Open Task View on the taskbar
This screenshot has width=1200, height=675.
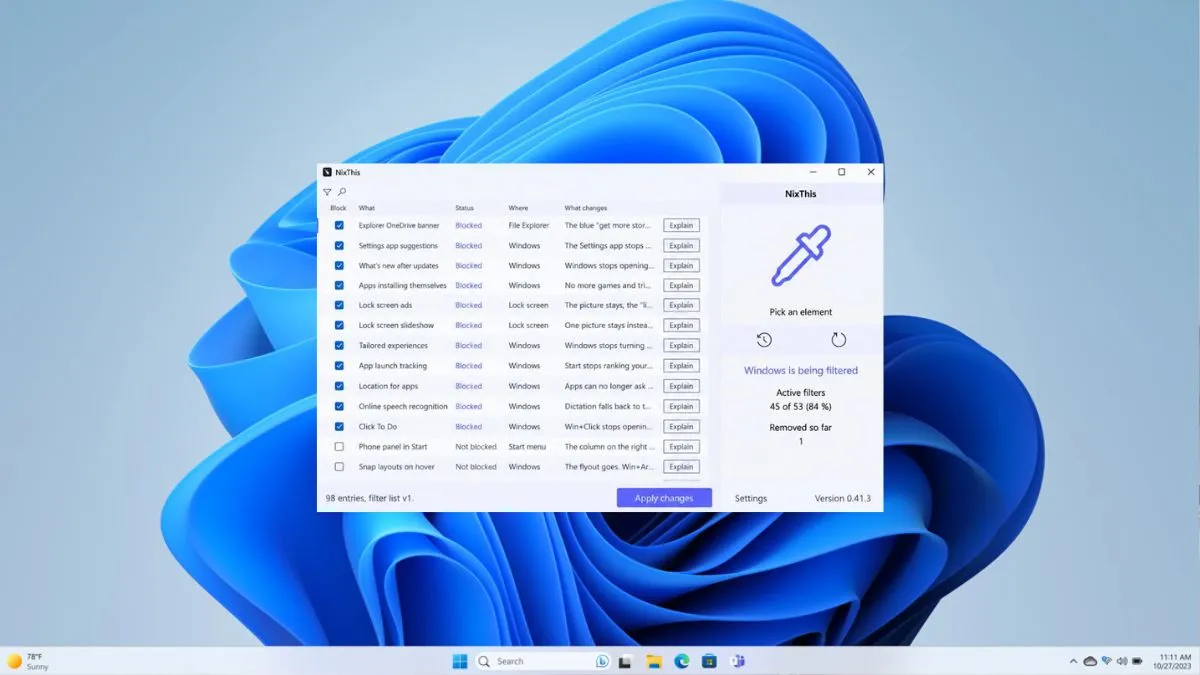[625, 661]
